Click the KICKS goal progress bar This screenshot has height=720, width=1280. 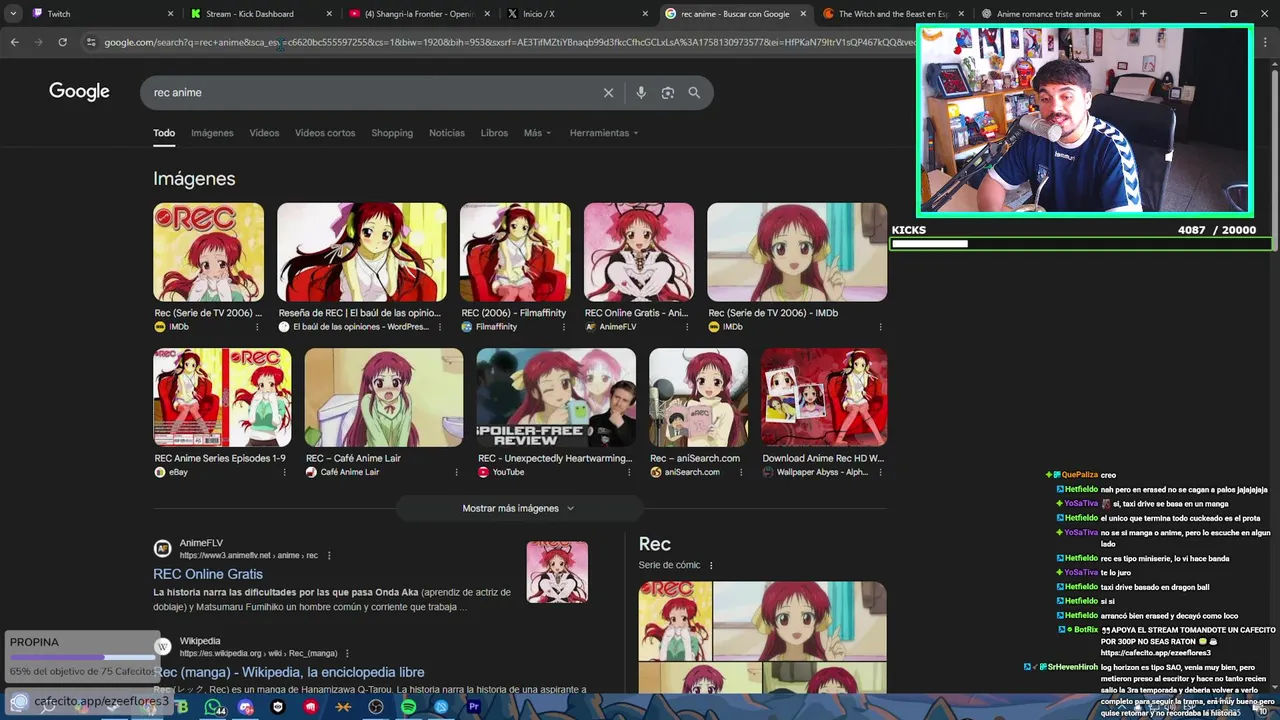click(x=1080, y=243)
